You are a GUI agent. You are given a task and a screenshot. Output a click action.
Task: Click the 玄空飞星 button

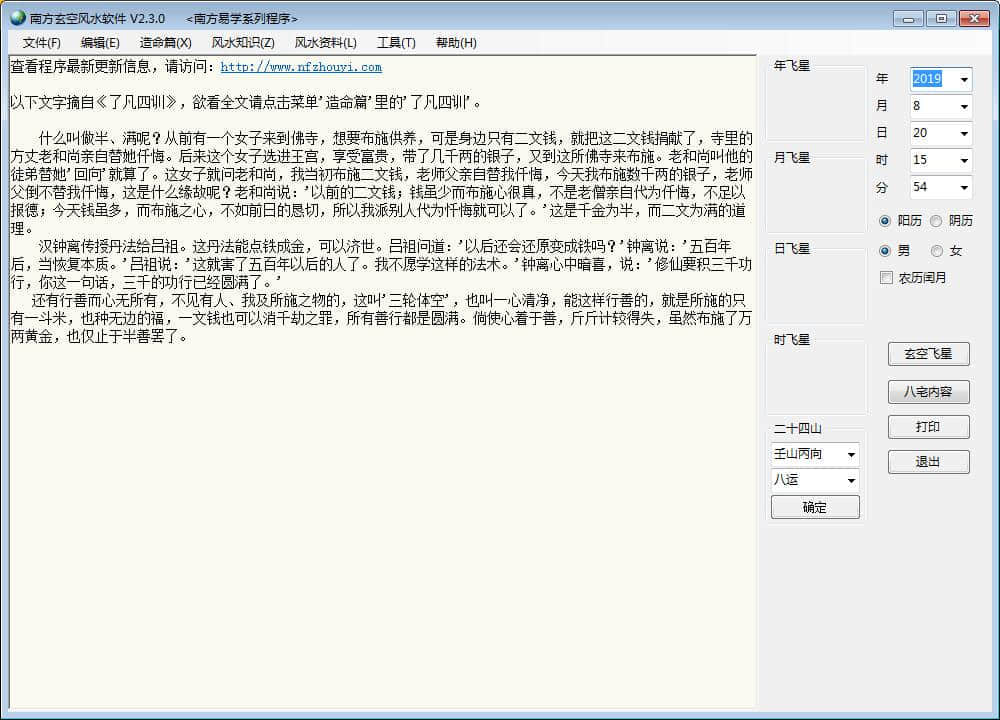coord(928,354)
